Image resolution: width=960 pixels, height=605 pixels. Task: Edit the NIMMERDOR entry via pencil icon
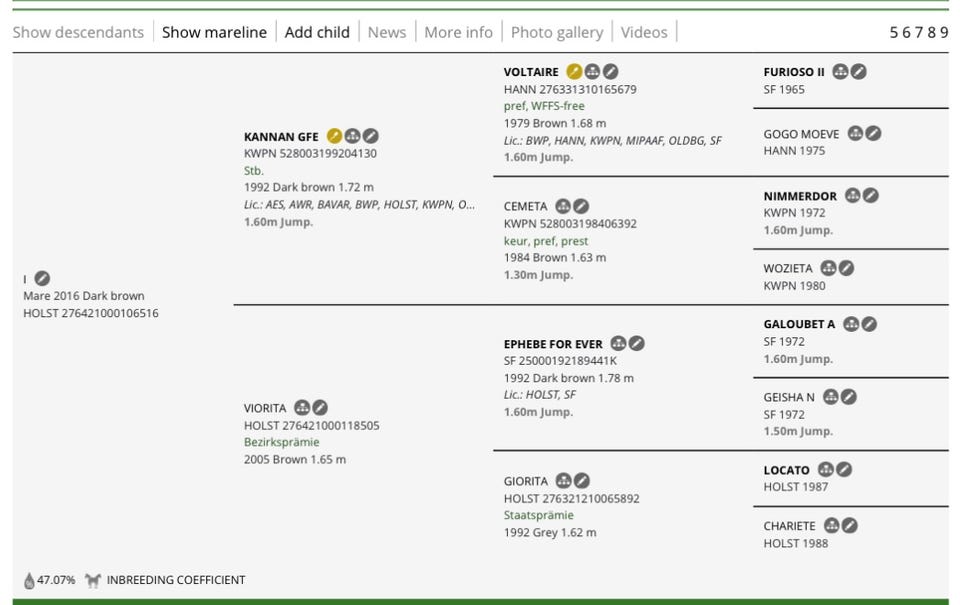pos(871,195)
